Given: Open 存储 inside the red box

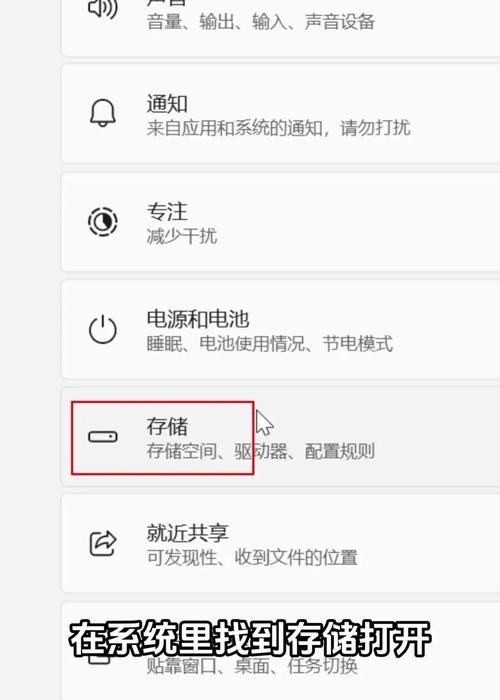Looking at the screenshot, I should pos(167,426).
